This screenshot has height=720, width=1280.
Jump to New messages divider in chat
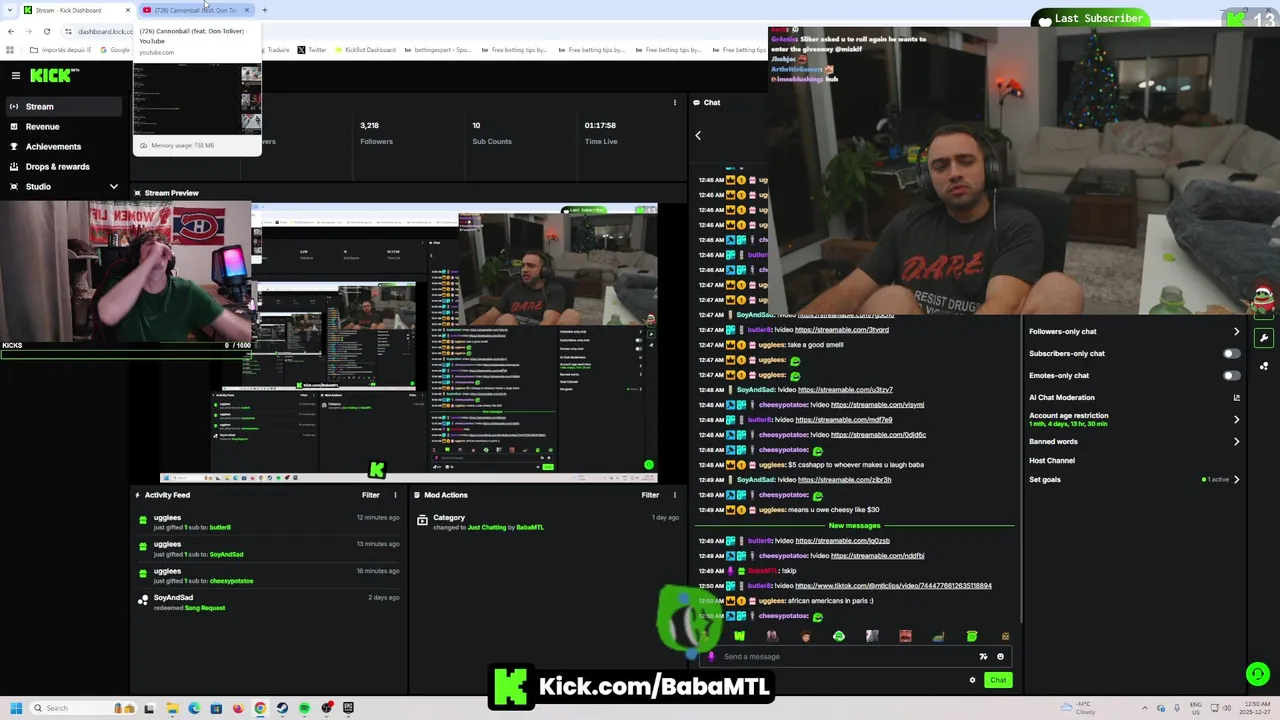854,525
